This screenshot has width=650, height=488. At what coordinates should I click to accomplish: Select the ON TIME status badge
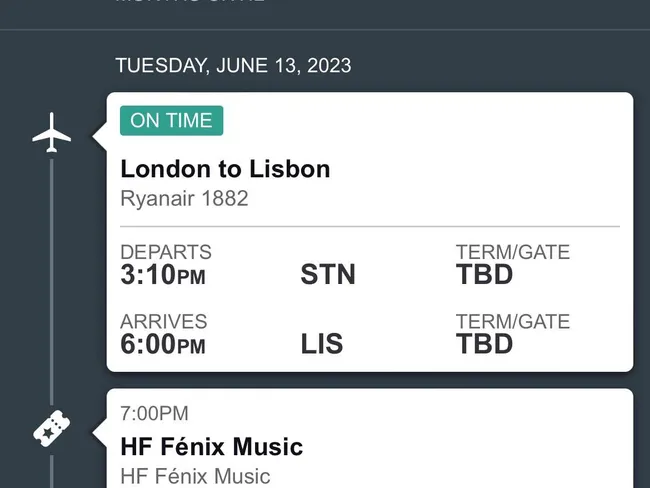[x=172, y=121]
